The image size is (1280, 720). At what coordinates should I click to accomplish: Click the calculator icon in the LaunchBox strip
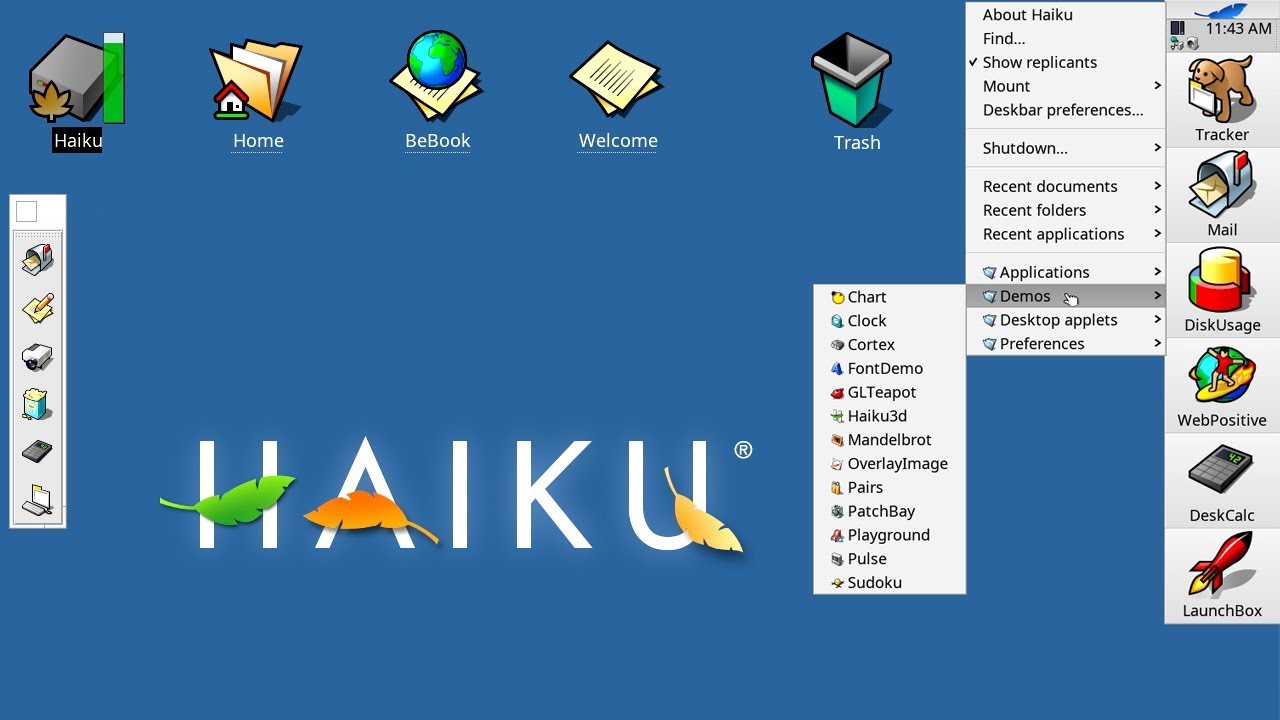[x=37, y=449]
